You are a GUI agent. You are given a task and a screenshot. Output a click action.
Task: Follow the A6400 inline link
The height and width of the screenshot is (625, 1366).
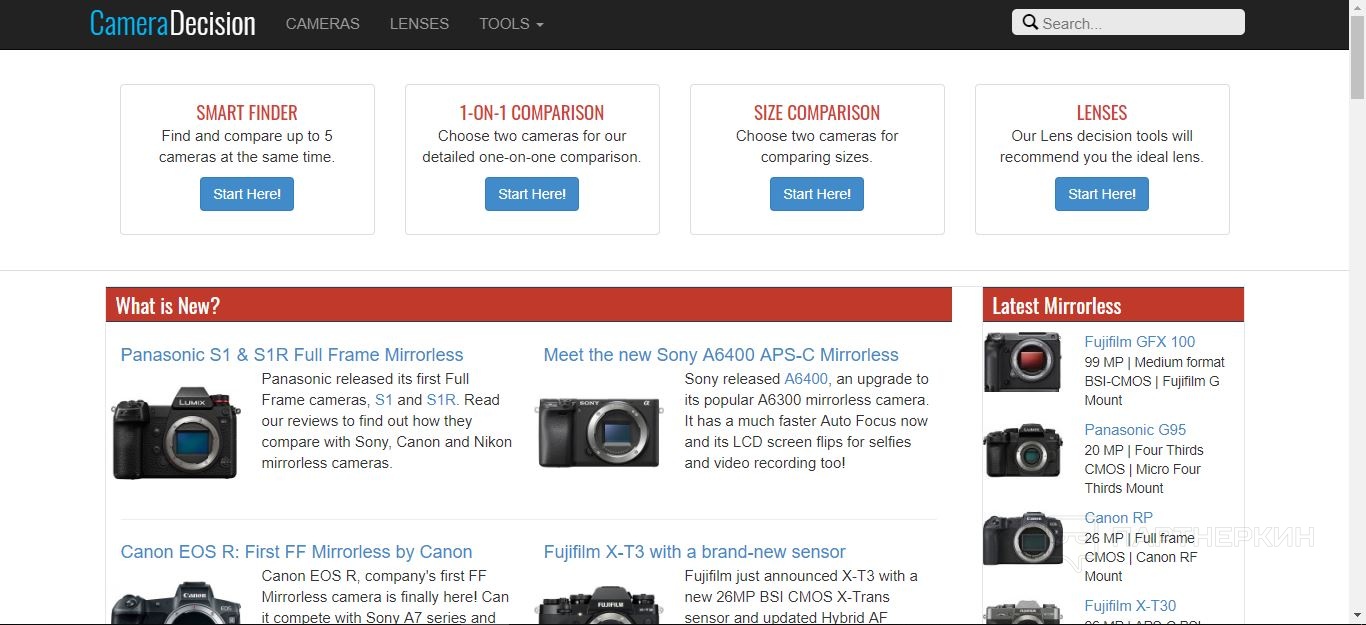tap(806, 379)
